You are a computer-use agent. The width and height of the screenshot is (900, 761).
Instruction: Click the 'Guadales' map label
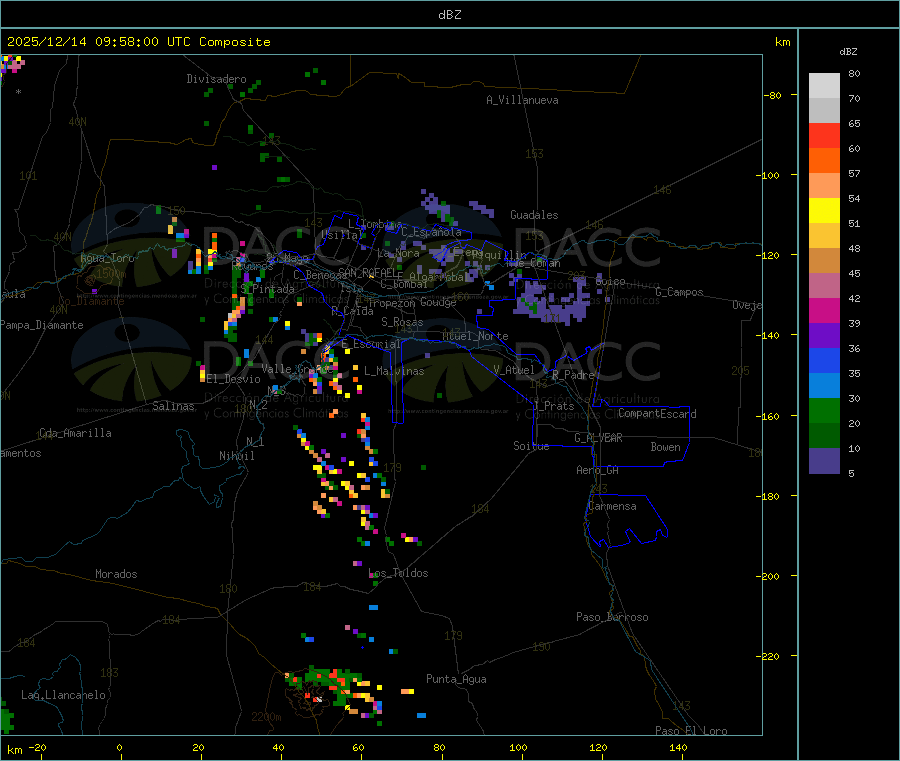pyautogui.click(x=534, y=215)
